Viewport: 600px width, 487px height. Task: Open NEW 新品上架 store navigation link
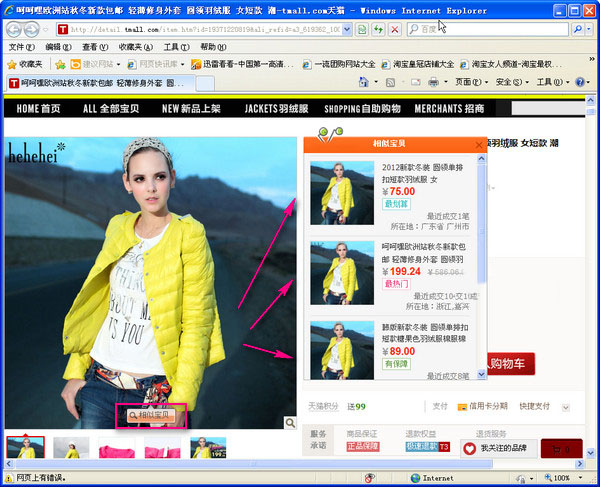191,109
